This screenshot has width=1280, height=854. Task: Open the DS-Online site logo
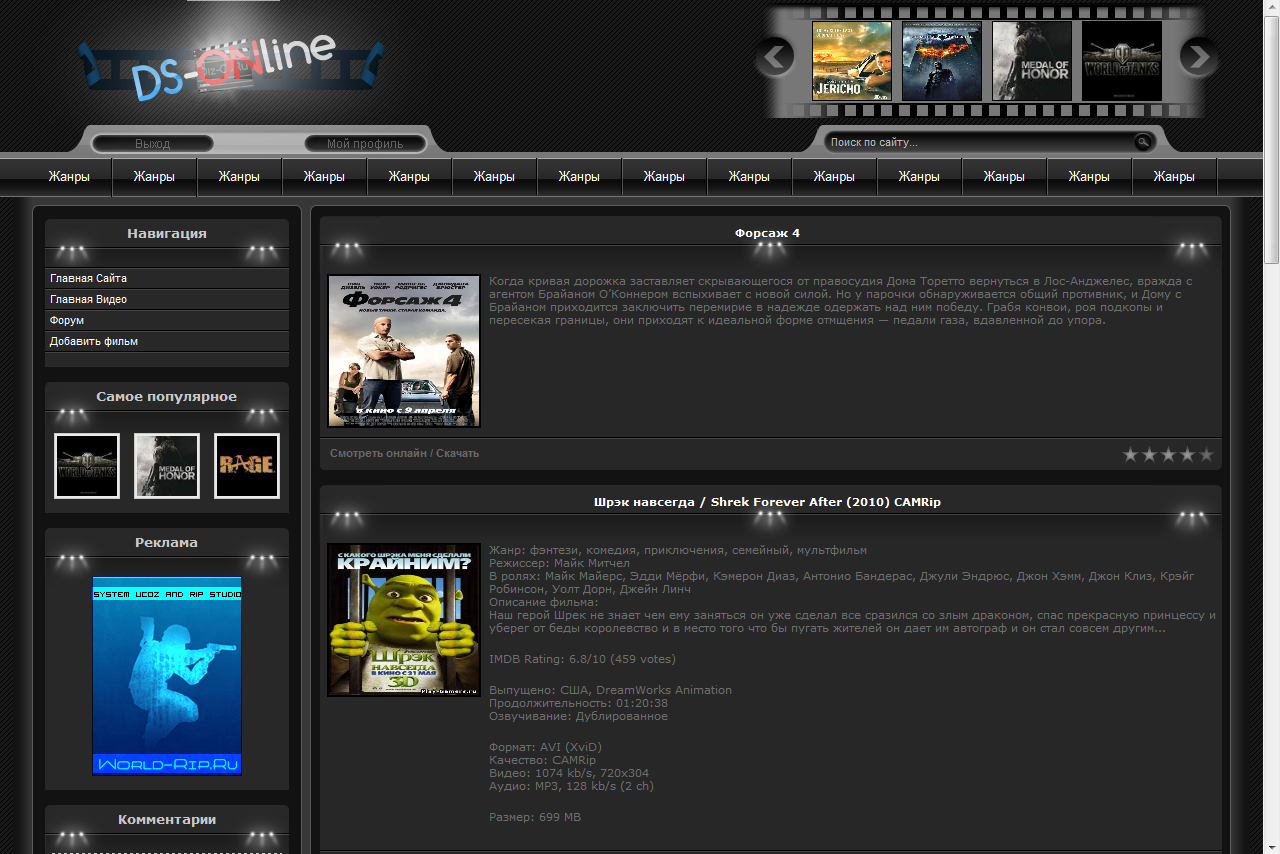pos(232,67)
